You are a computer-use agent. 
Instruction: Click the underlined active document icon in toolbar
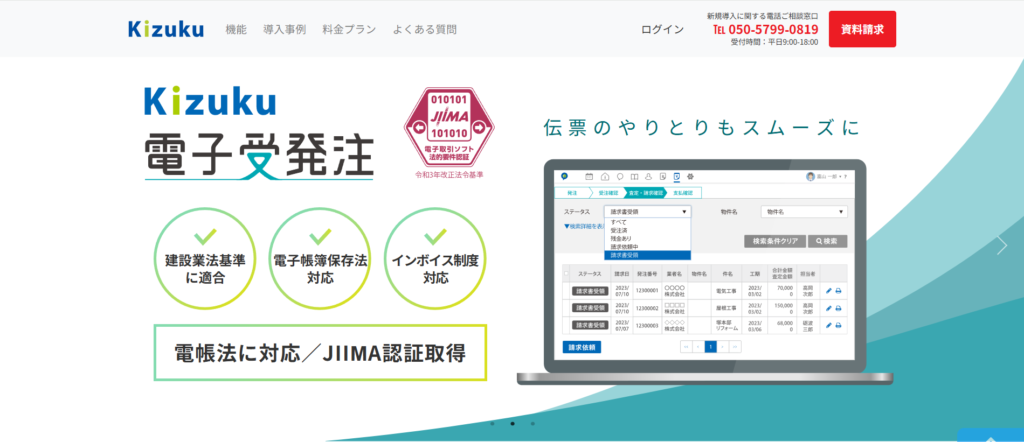click(677, 177)
